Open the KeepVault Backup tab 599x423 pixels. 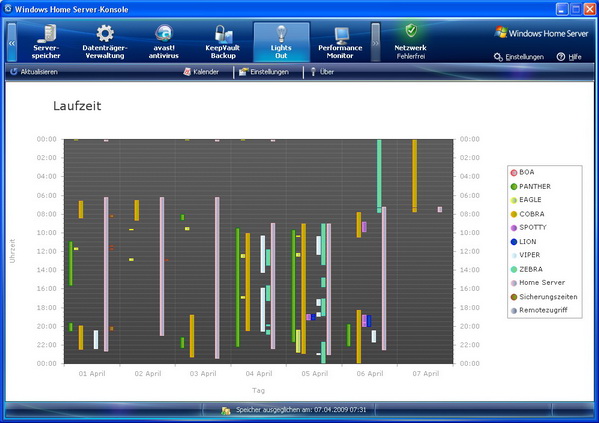click(223, 42)
